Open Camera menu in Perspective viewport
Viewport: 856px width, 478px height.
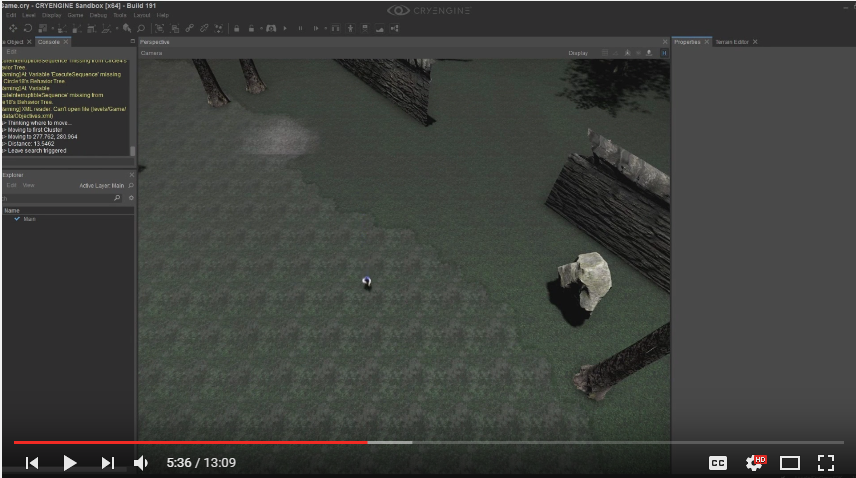[x=151, y=53]
